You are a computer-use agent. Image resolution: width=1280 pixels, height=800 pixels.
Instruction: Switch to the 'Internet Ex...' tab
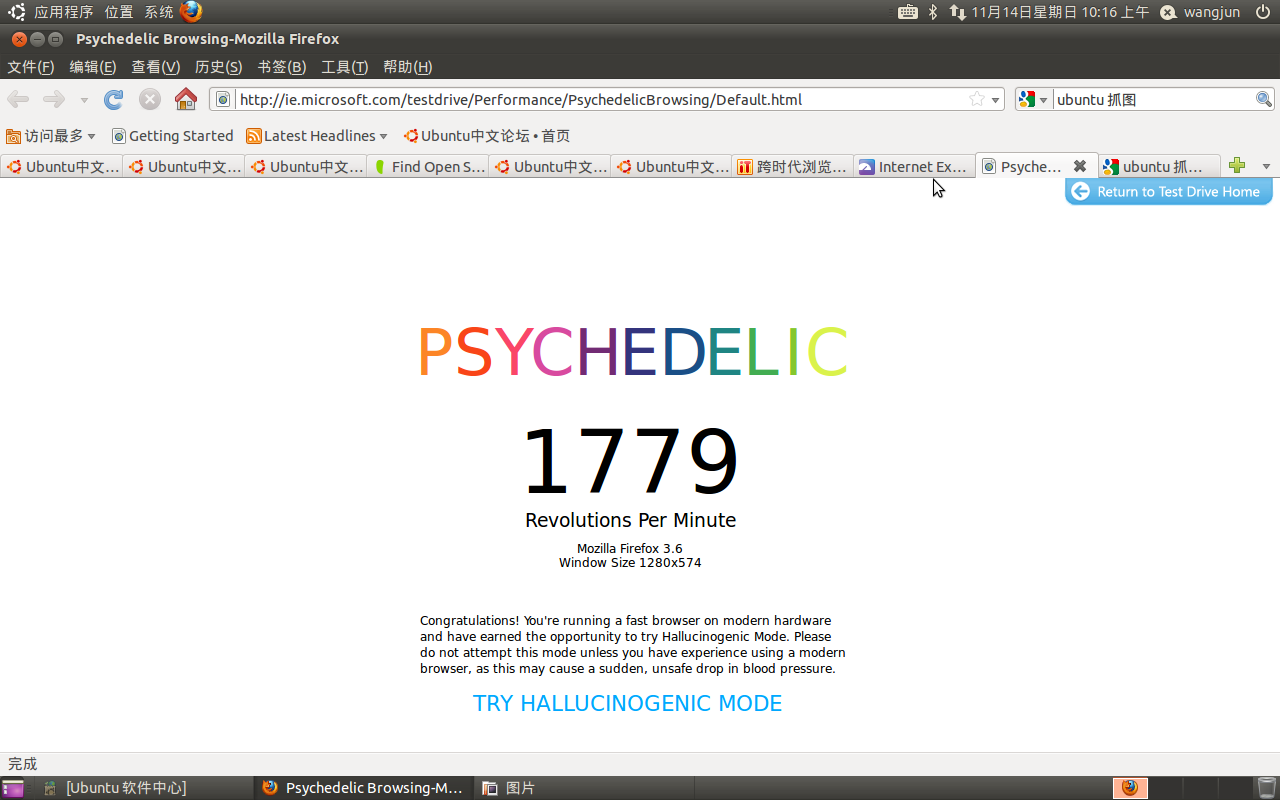tap(915, 166)
